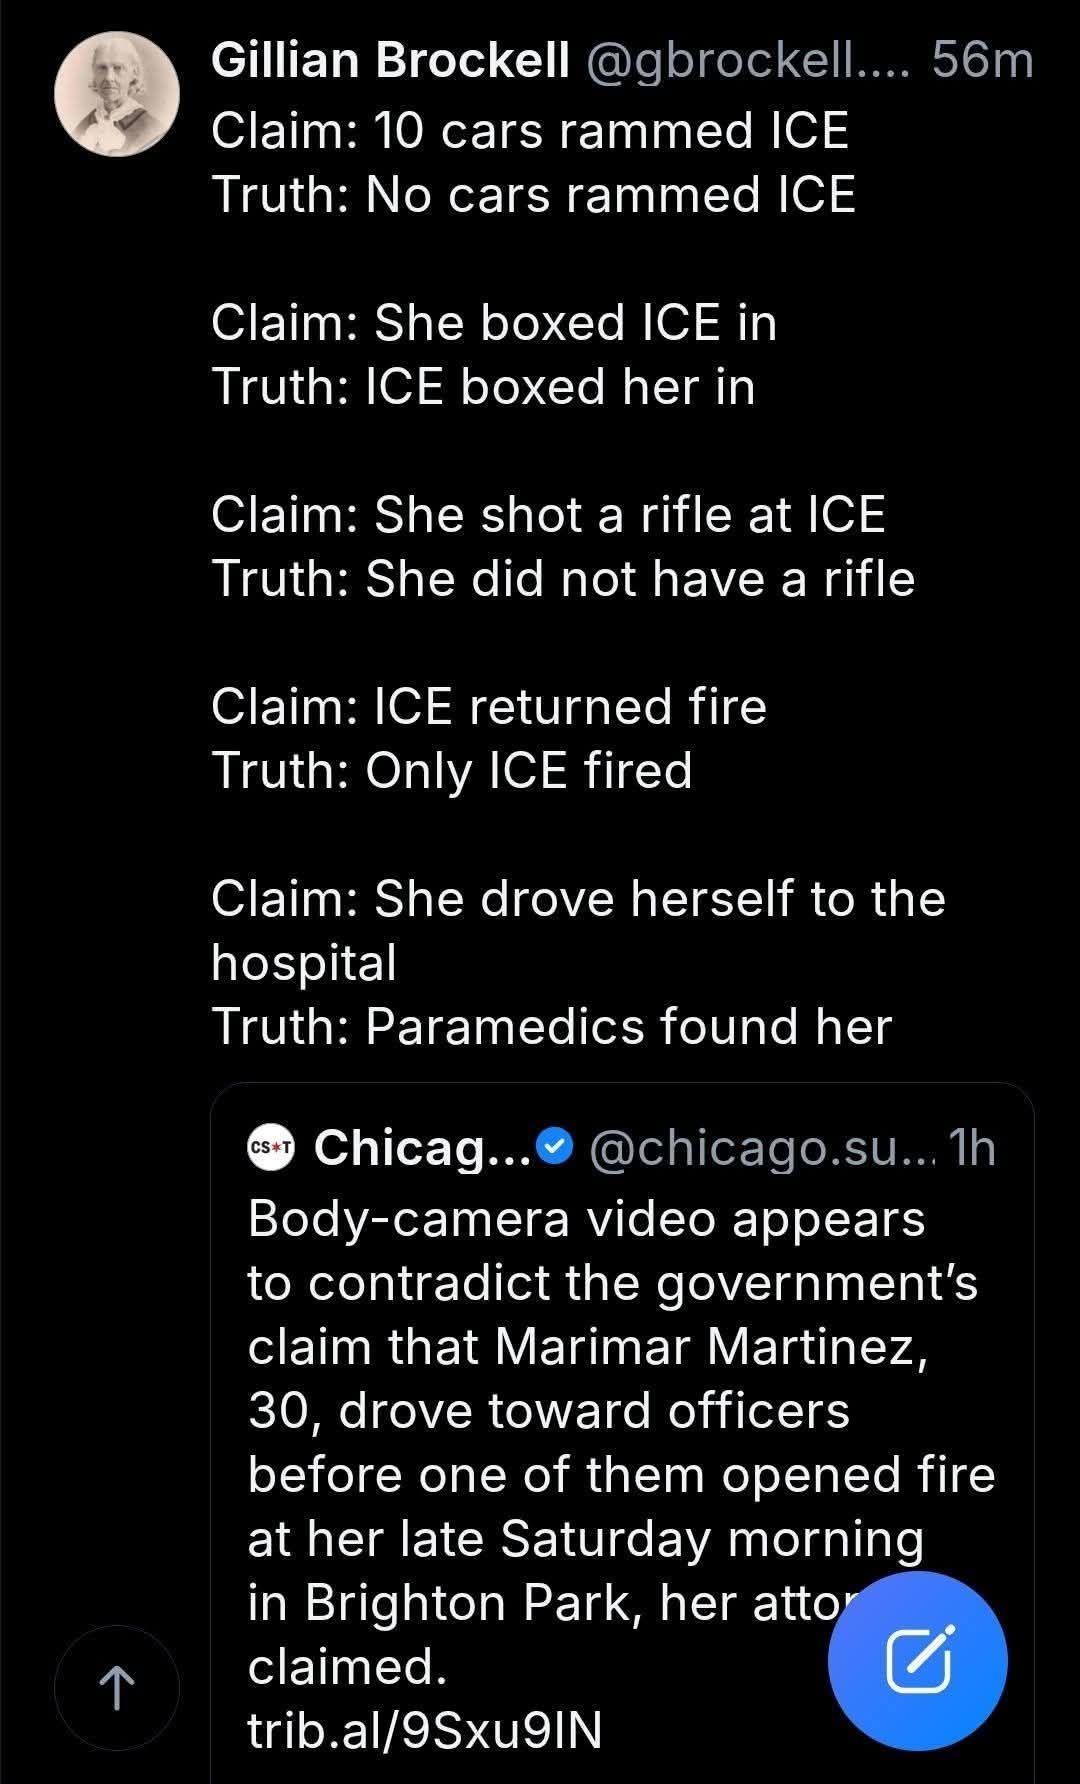This screenshot has height=1784, width=1080.
Task: Tap the scroll-to-top arrow button
Action: [x=116, y=1688]
